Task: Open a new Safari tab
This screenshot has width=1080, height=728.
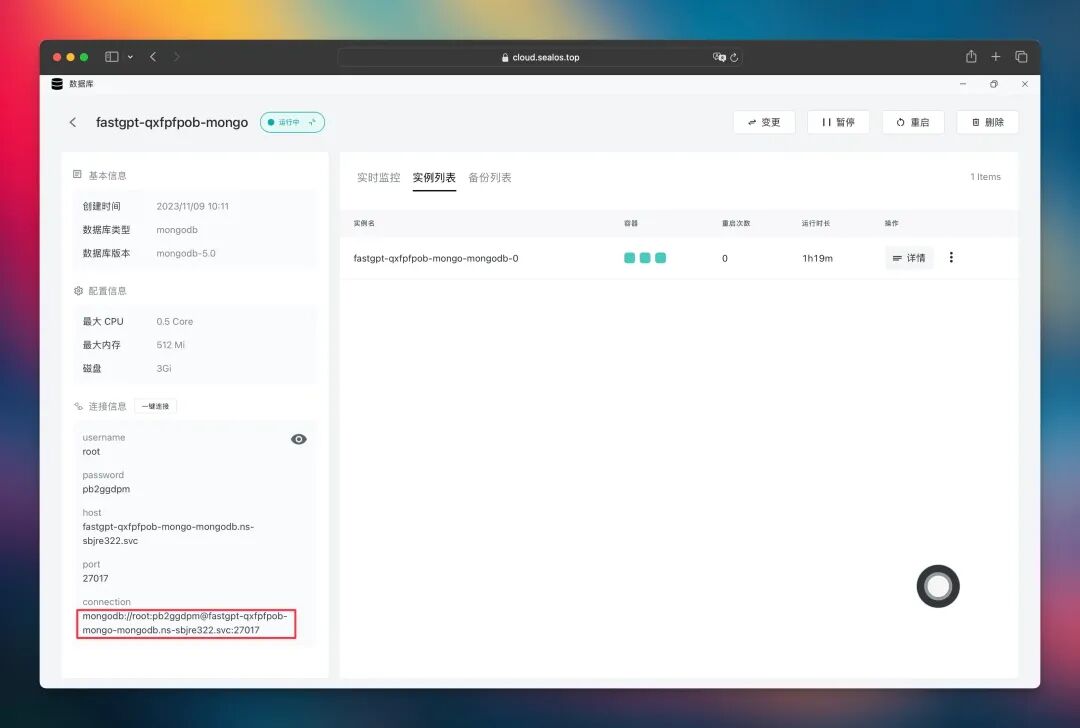Action: tap(995, 56)
